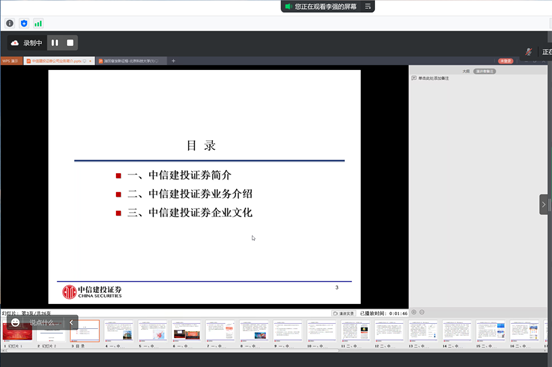Click the muted microphone indicator
Viewport: 552px width, 367px height.
tap(528, 52)
